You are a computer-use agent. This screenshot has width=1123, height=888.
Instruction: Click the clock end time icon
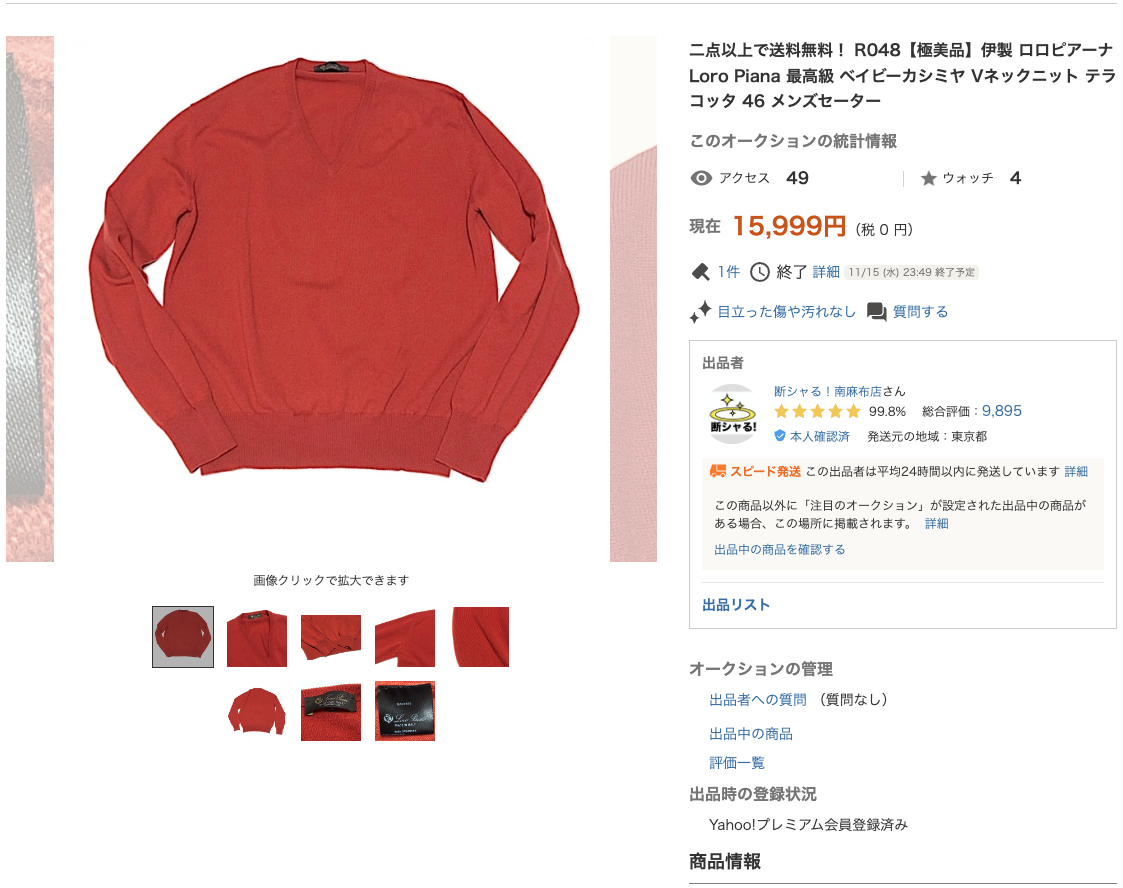point(759,272)
